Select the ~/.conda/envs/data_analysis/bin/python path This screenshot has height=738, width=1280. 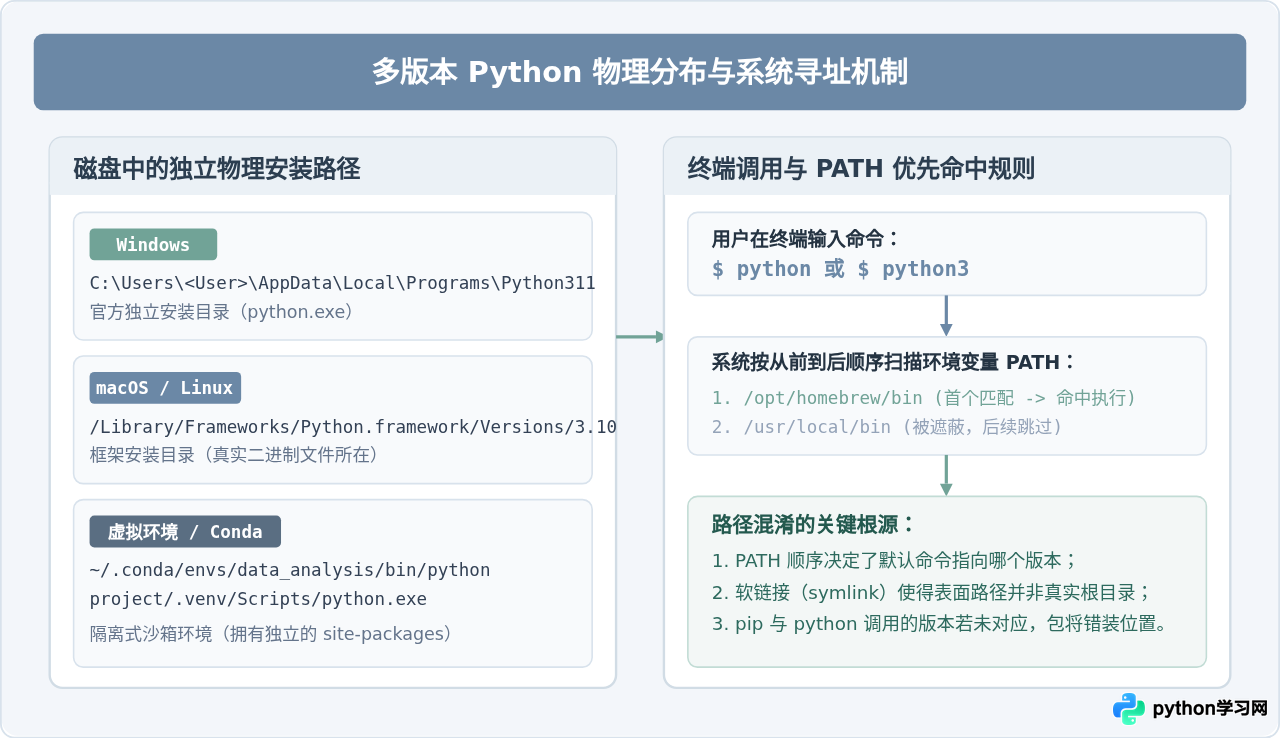[290, 570]
